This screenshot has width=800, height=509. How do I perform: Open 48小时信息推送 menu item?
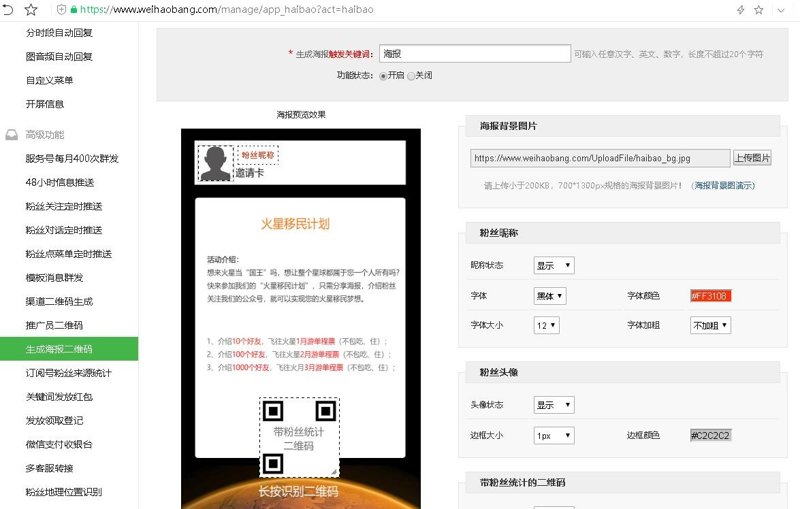coord(60,183)
